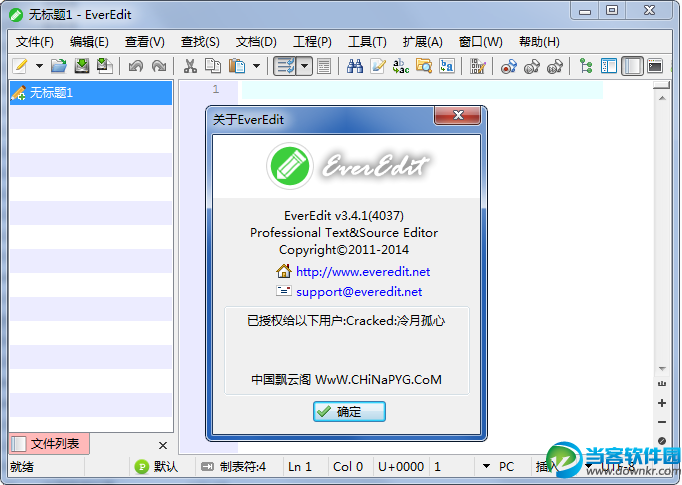682x485 pixels.
Task: Click the EverEdit pencil logo in dialog
Action: 290,166
